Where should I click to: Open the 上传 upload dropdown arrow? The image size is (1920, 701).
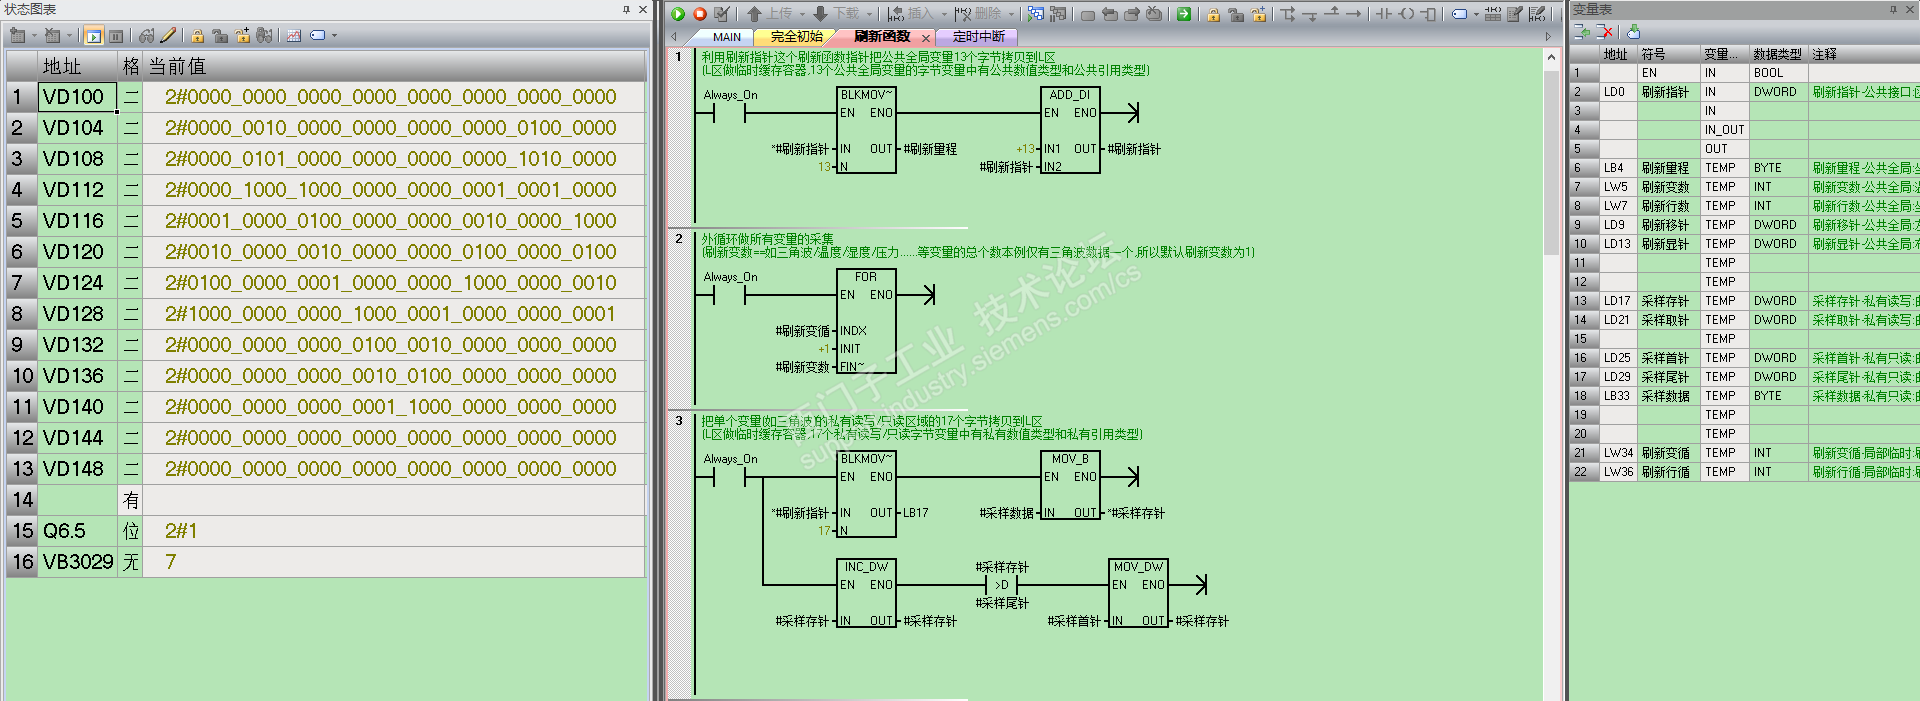point(802,14)
